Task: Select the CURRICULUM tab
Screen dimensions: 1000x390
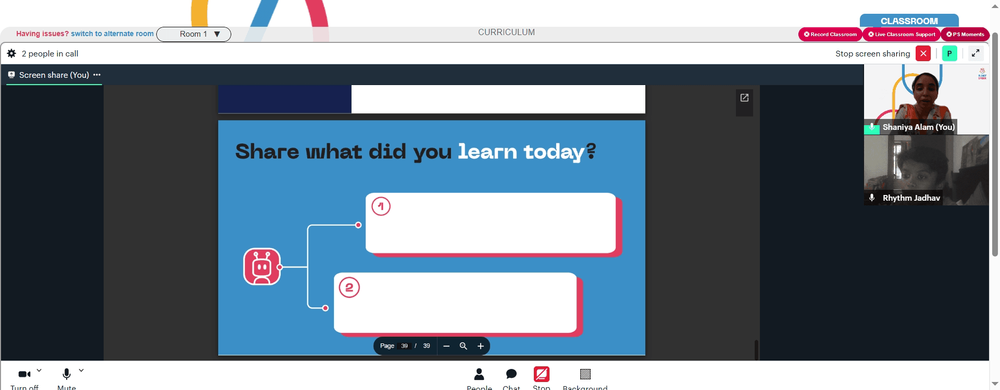Action: 506,32
